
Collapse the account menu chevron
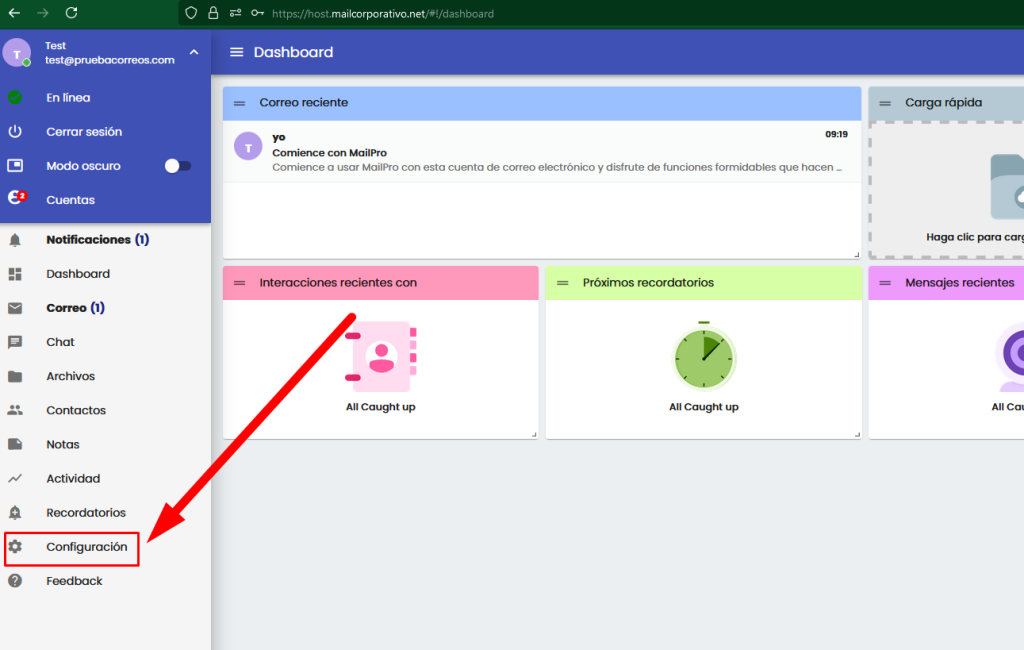click(x=194, y=52)
